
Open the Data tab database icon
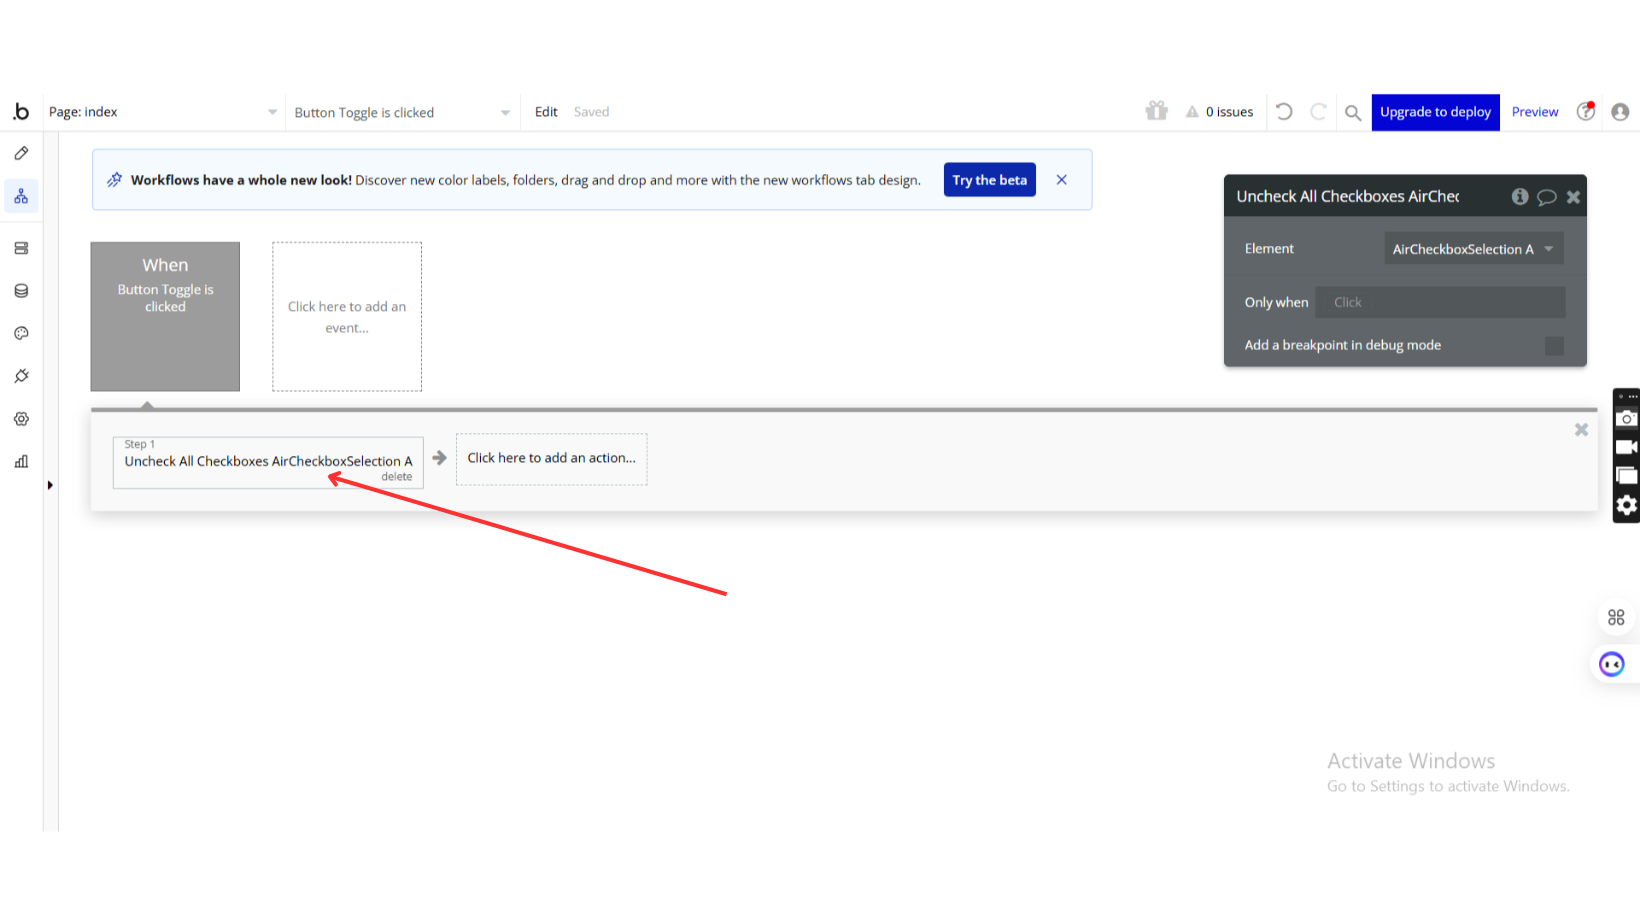click(x=21, y=291)
